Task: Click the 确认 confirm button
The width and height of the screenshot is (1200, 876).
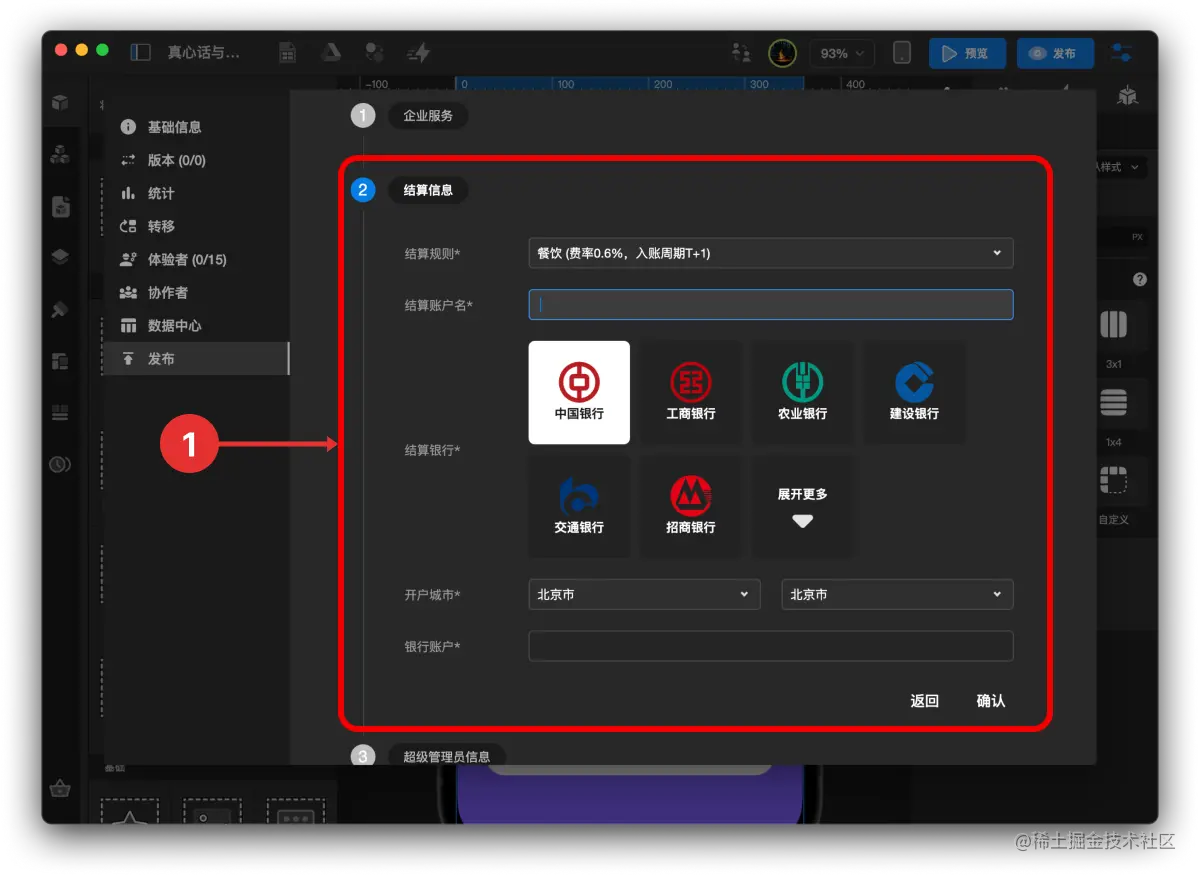Action: (990, 701)
